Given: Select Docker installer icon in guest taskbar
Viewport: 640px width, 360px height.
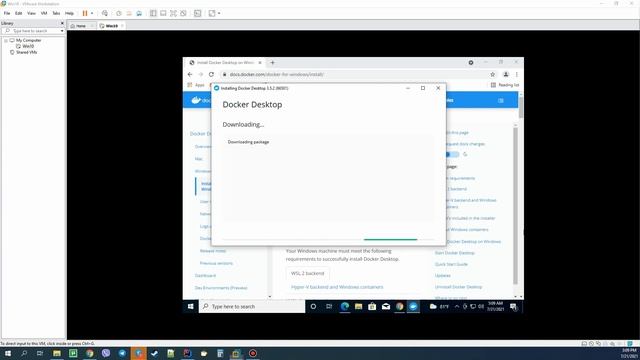Looking at the screenshot, I should click(413, 307).
